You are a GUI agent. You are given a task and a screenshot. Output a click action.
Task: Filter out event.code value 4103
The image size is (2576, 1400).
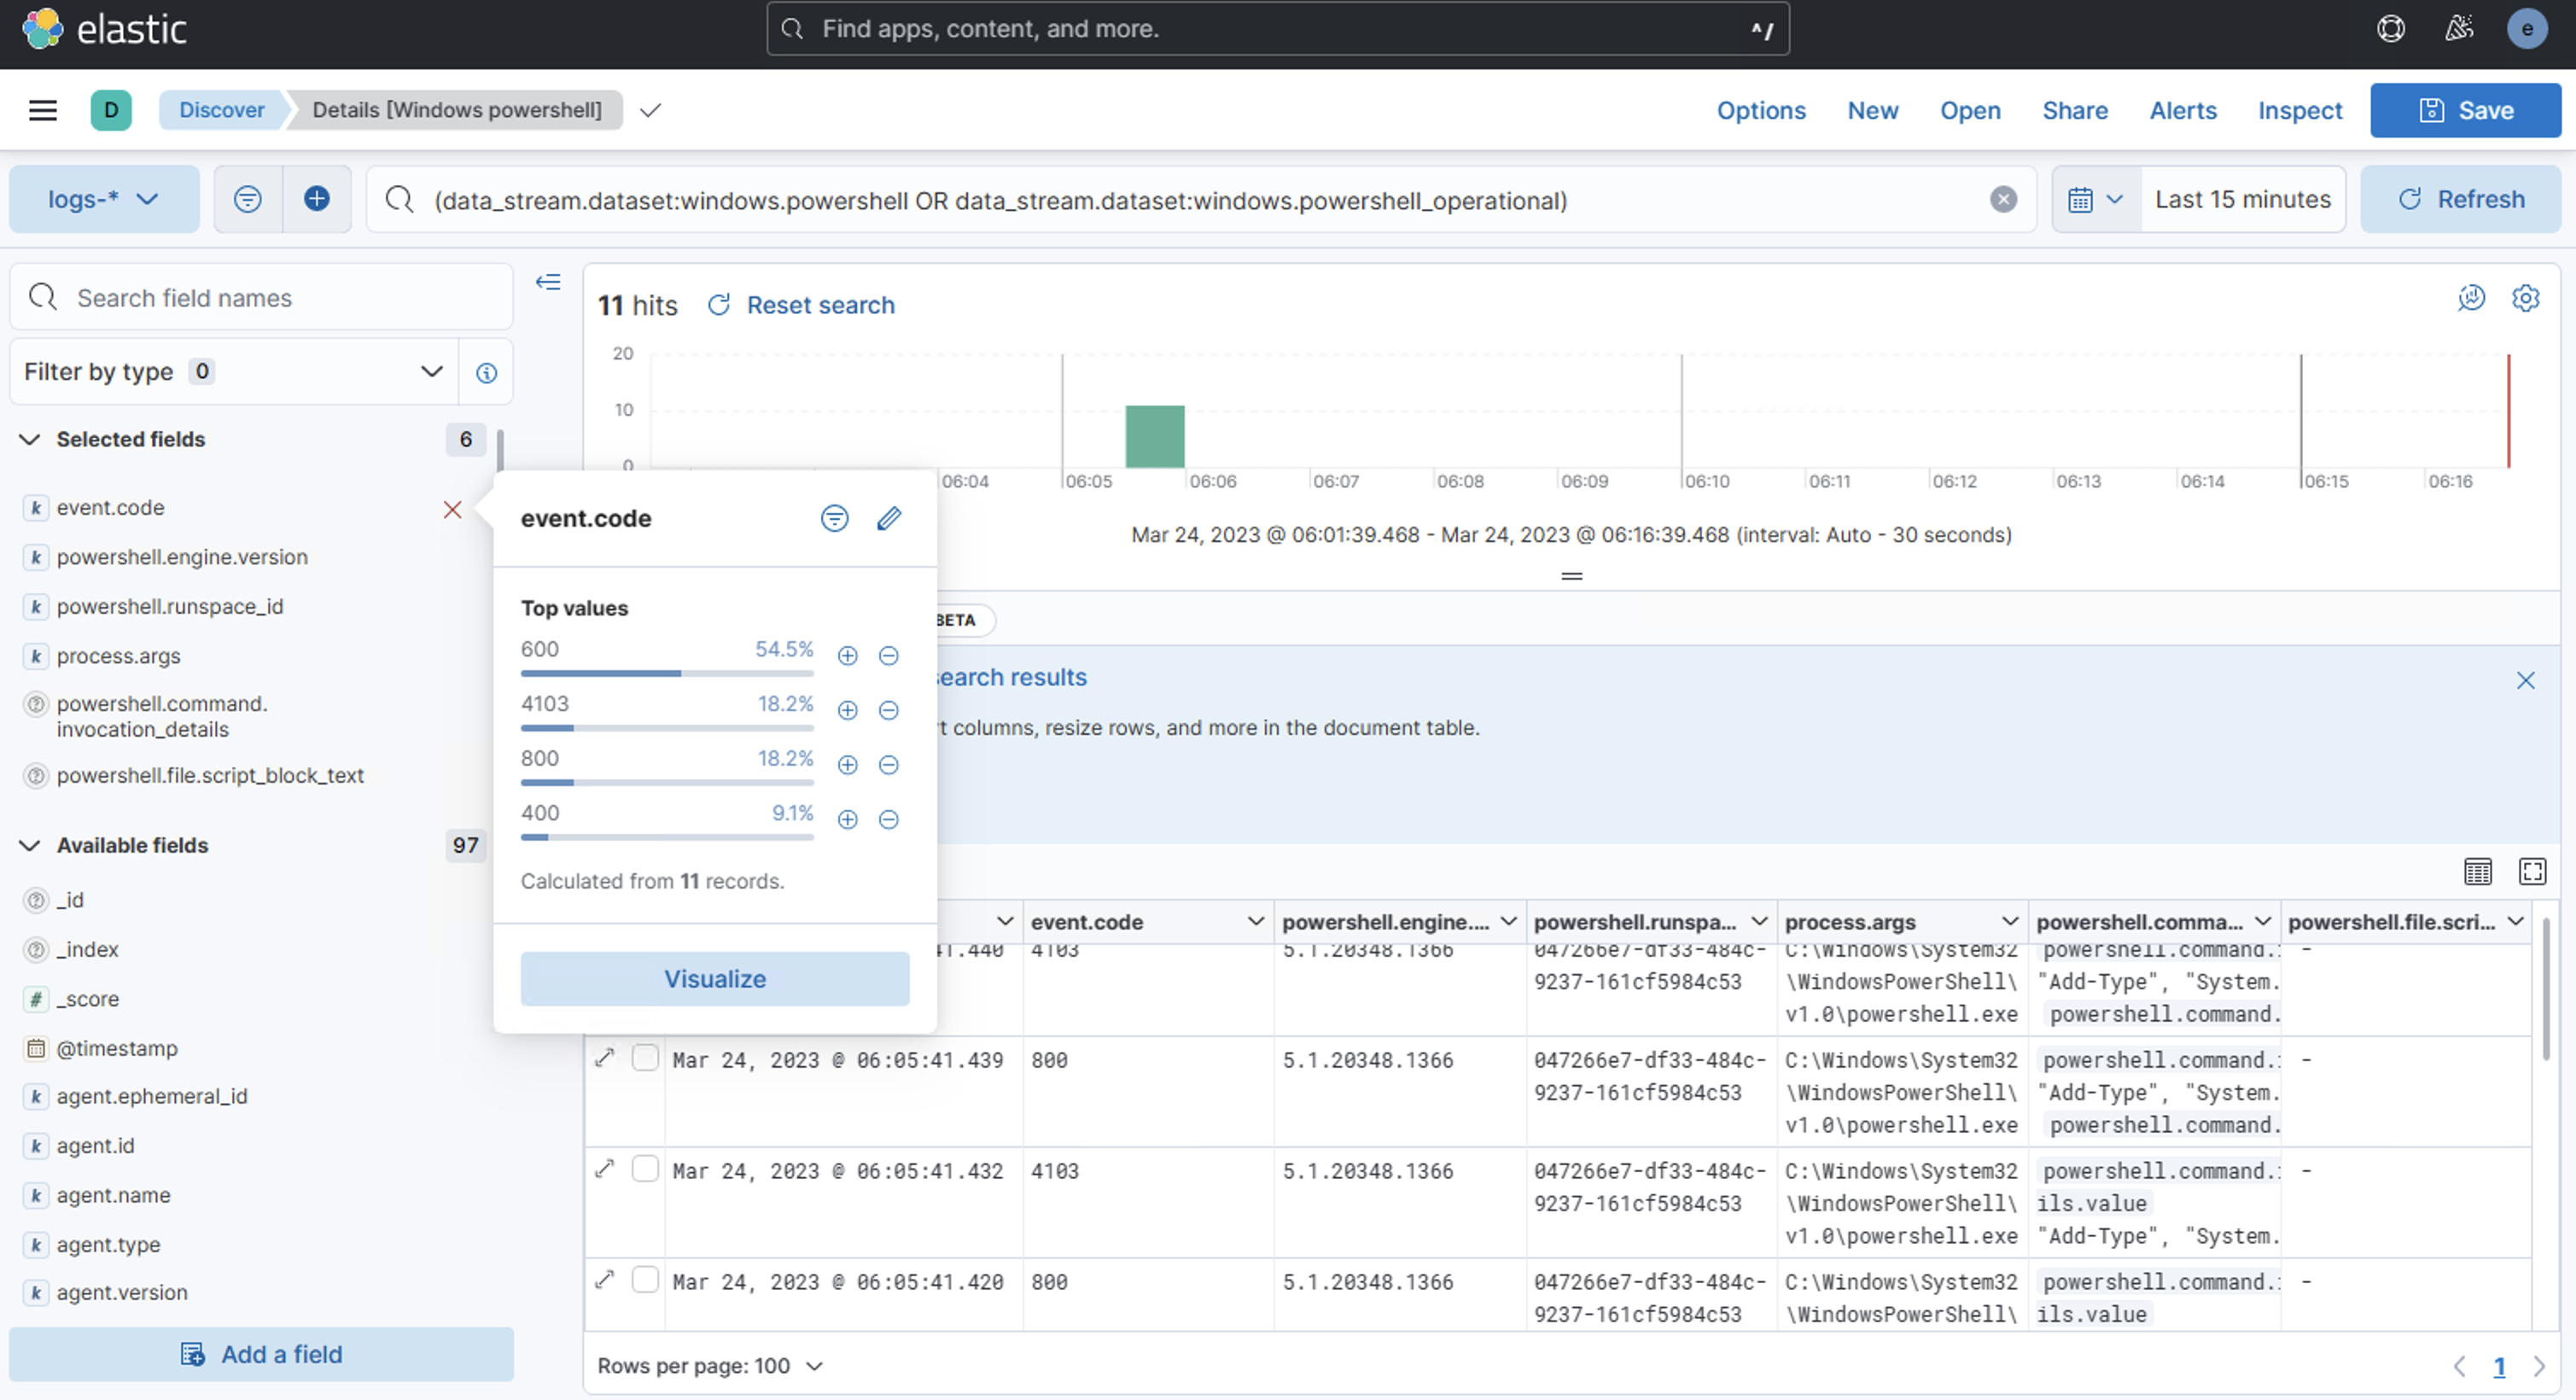point(888,711)
